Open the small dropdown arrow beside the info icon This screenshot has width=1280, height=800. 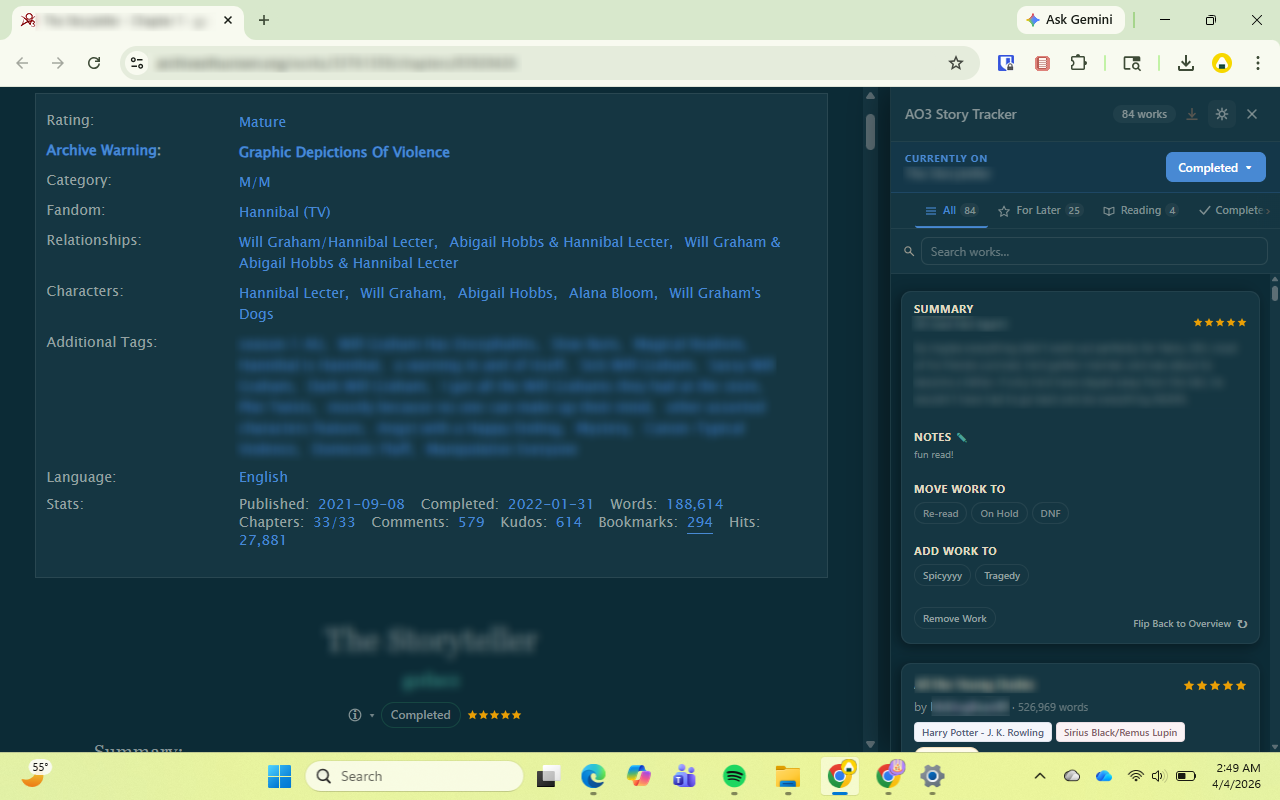372,716
